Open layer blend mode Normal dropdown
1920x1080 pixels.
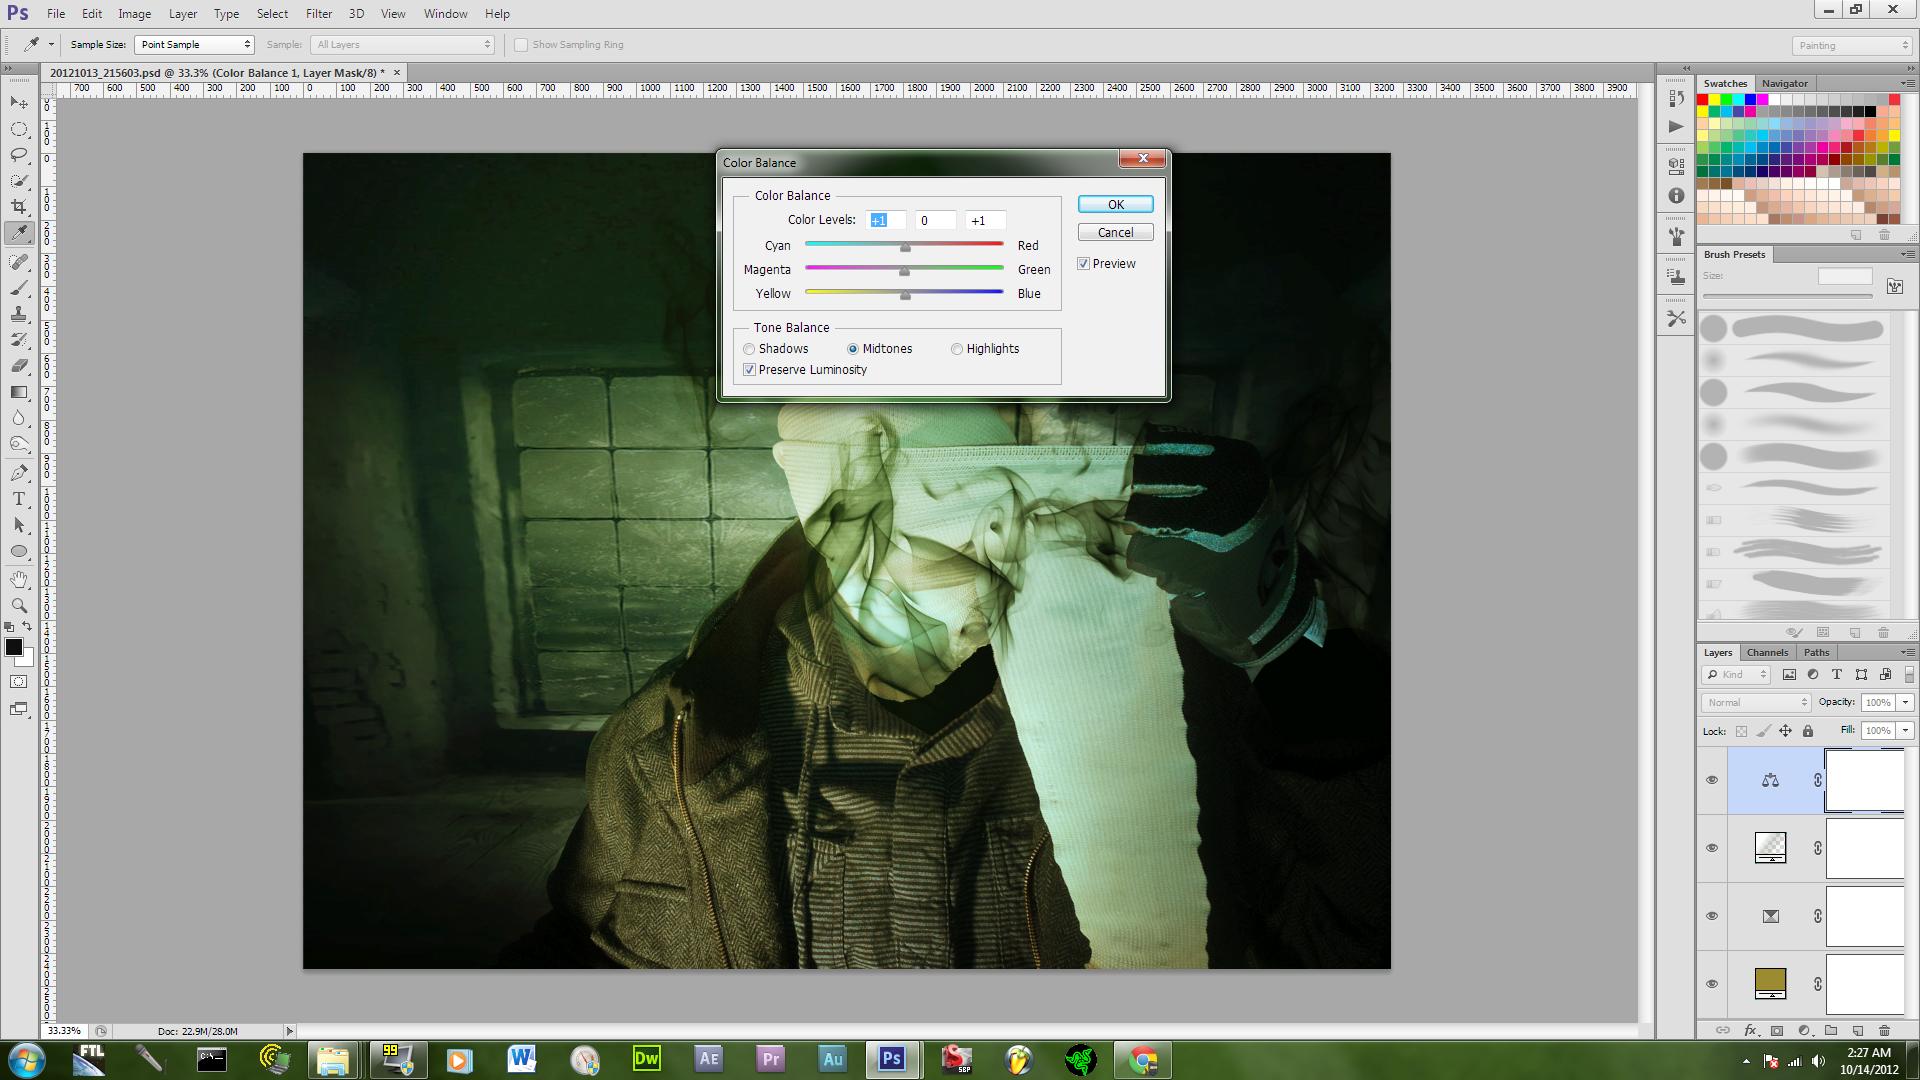(x=1757, y=702)
